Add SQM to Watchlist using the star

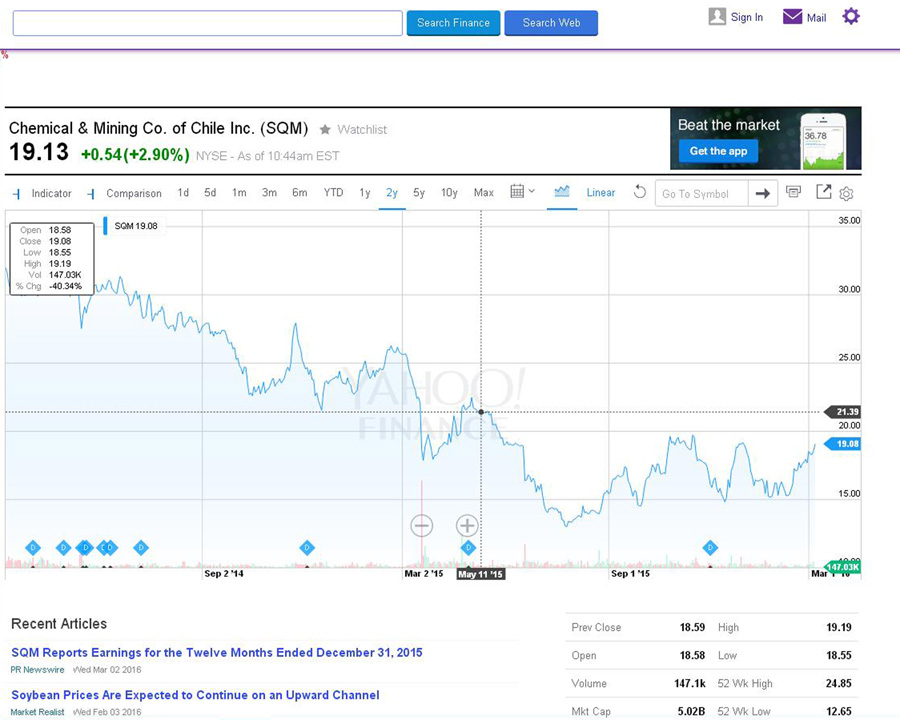pos(325,130)
